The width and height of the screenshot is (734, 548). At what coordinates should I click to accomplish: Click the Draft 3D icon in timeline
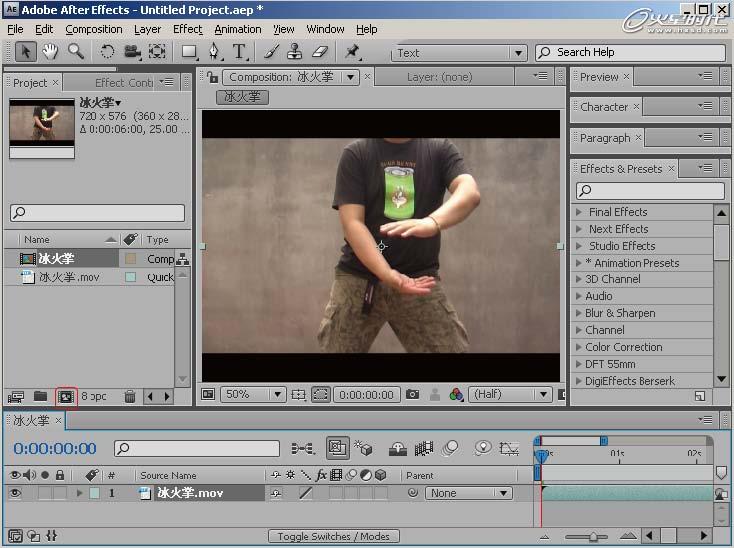pos(363,448)
